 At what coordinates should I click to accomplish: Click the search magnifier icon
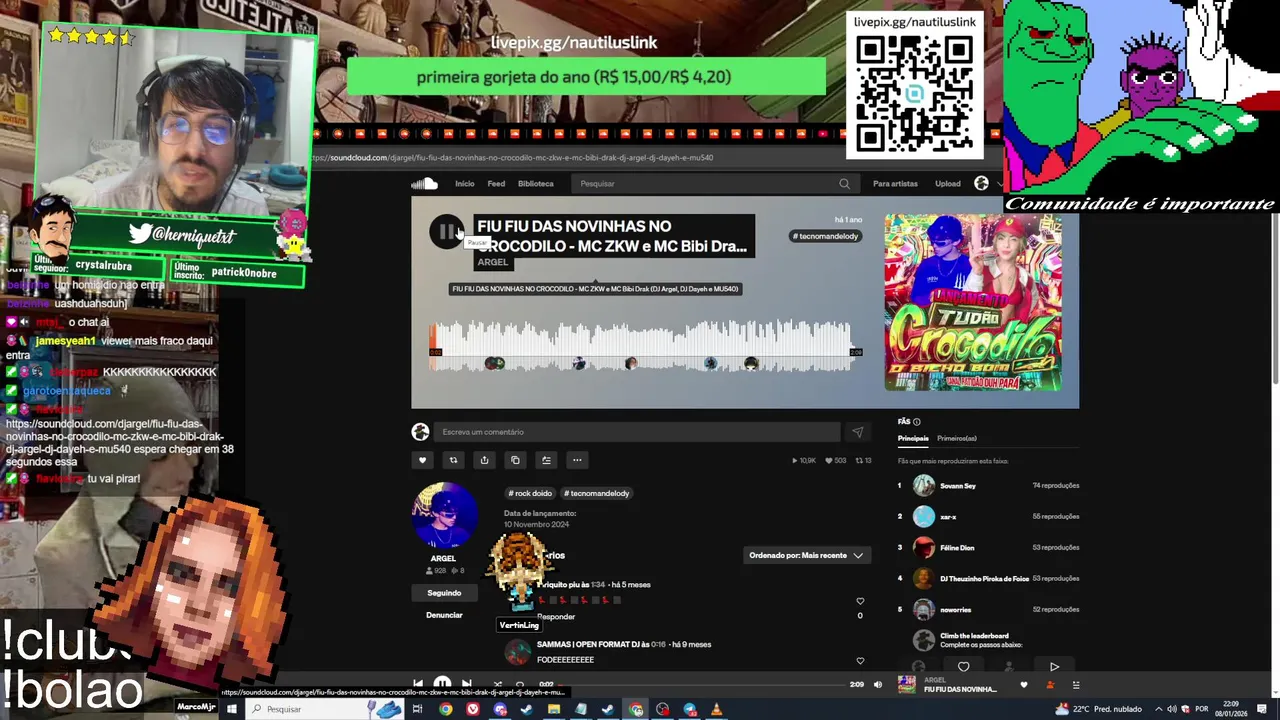pos(845,184)
